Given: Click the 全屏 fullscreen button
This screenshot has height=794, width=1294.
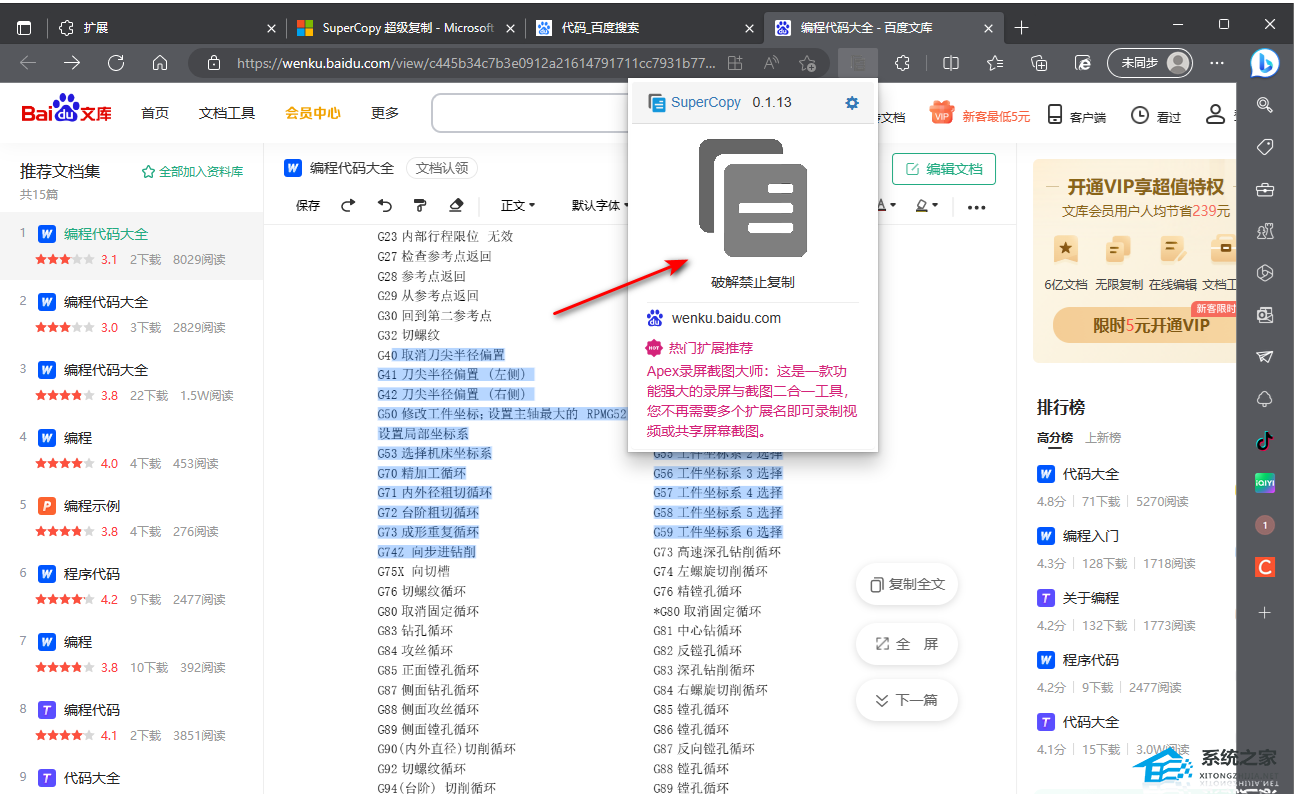Looking at the screenshot, I should (x=907, y=644).
